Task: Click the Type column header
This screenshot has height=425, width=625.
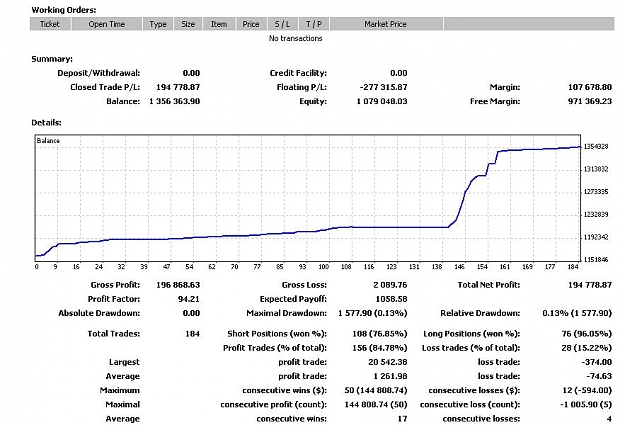Action: point(158,24)
